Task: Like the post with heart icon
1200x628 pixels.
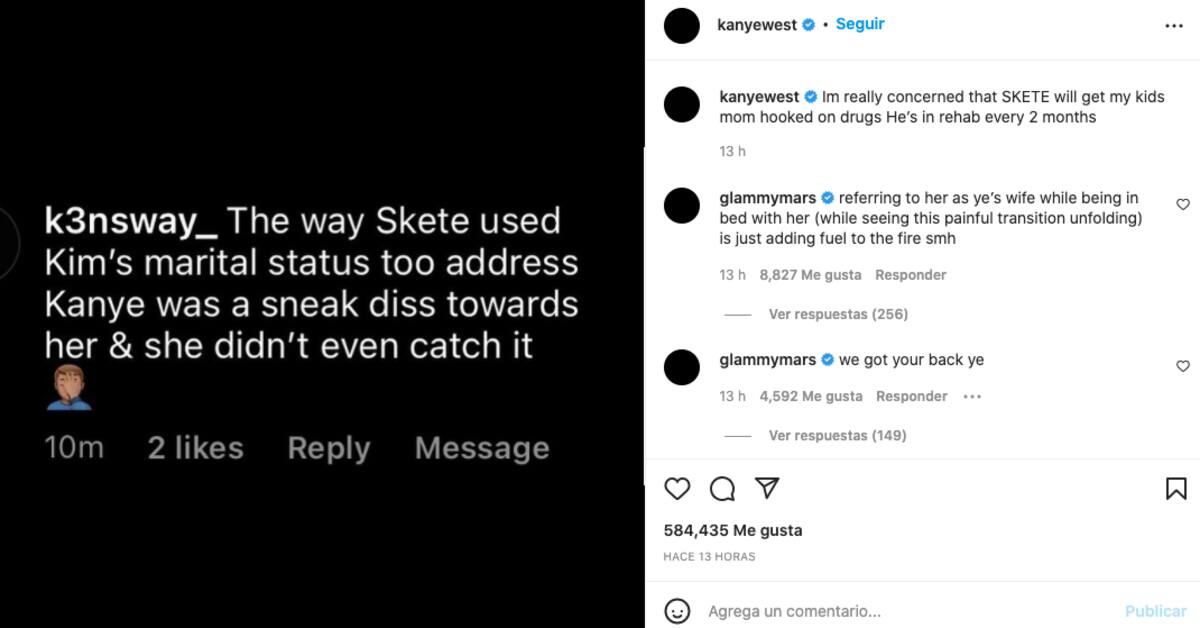Action: [x=677, y=489]
